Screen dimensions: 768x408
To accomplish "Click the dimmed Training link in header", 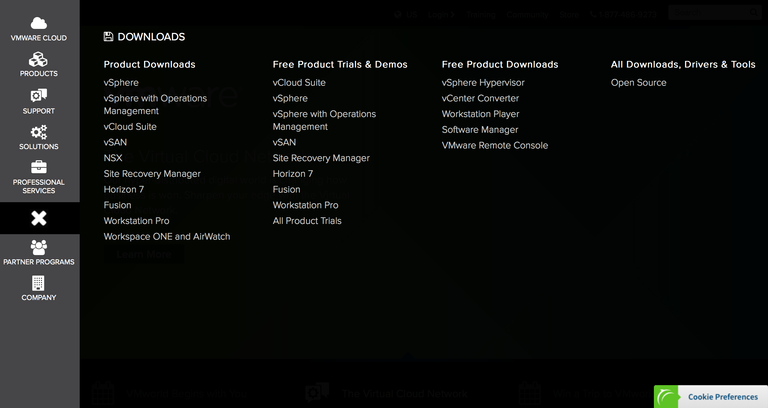I will [480, 15].
